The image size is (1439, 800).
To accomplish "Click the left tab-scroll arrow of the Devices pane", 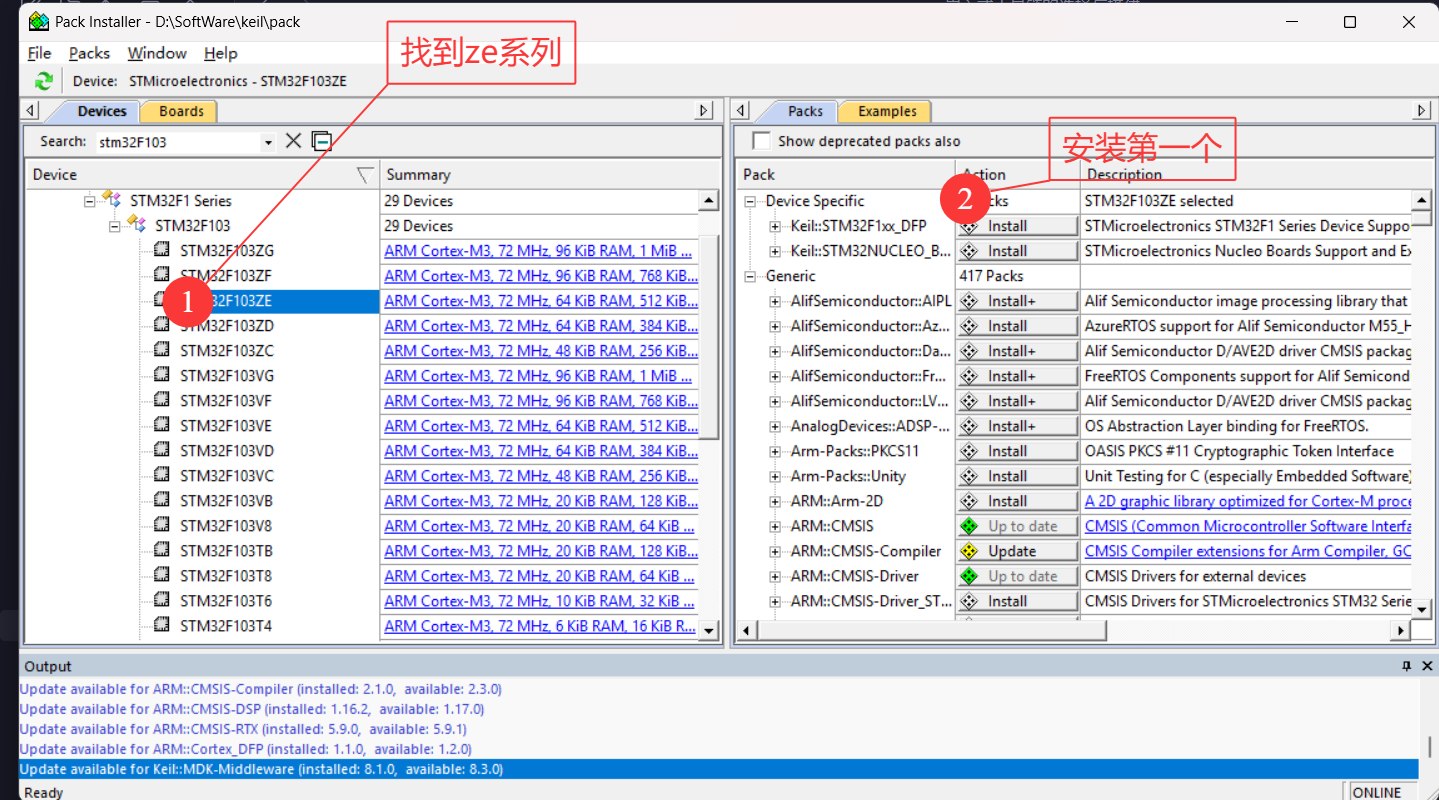I will click(x=31, y=111).
